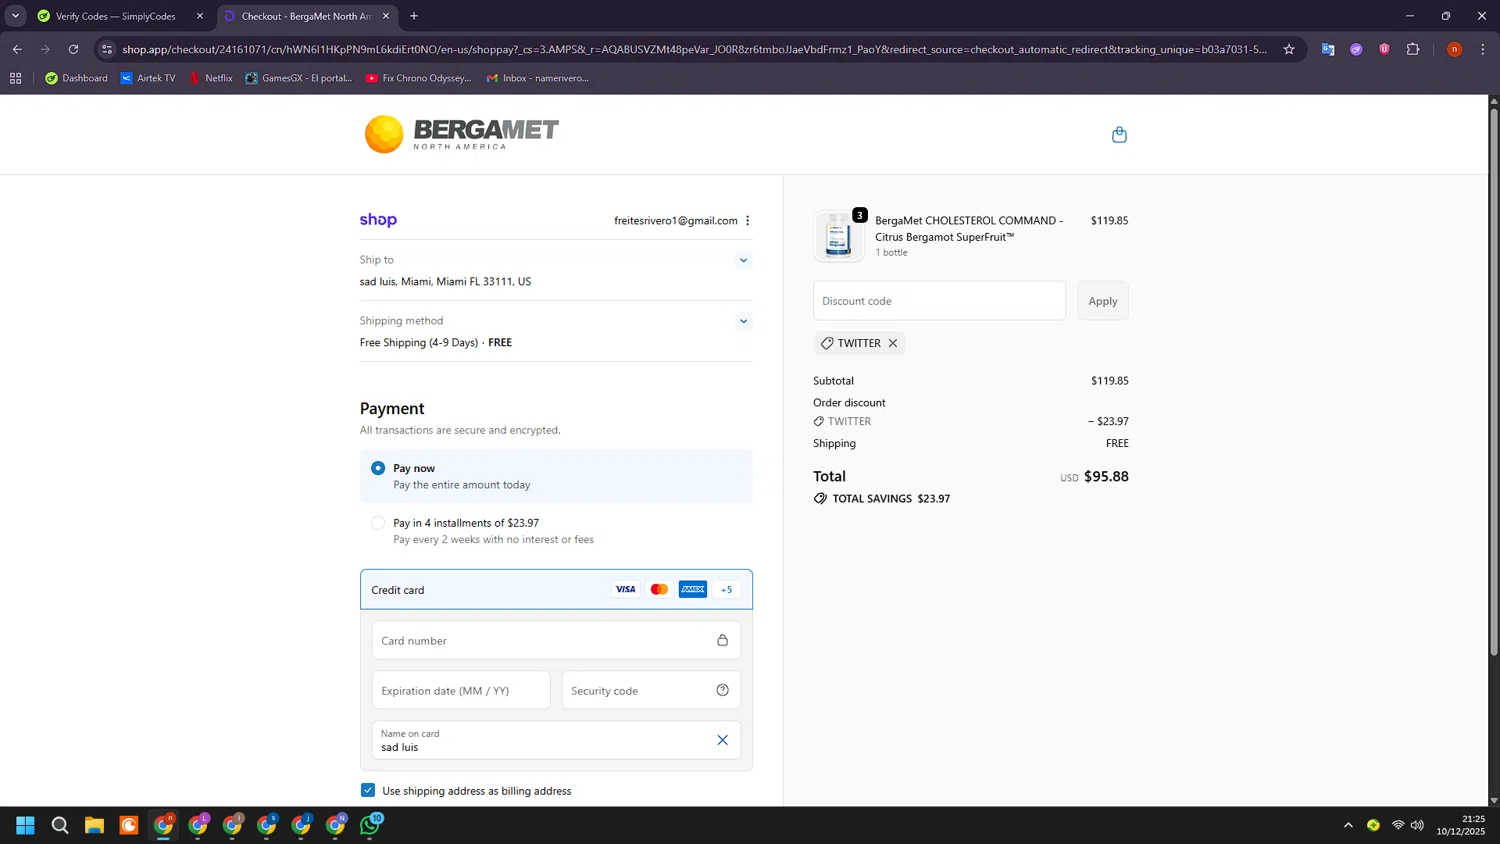Screen dimensions: 1500x844
Task: Open Netflix bookmark
Action: coord(211,78)
